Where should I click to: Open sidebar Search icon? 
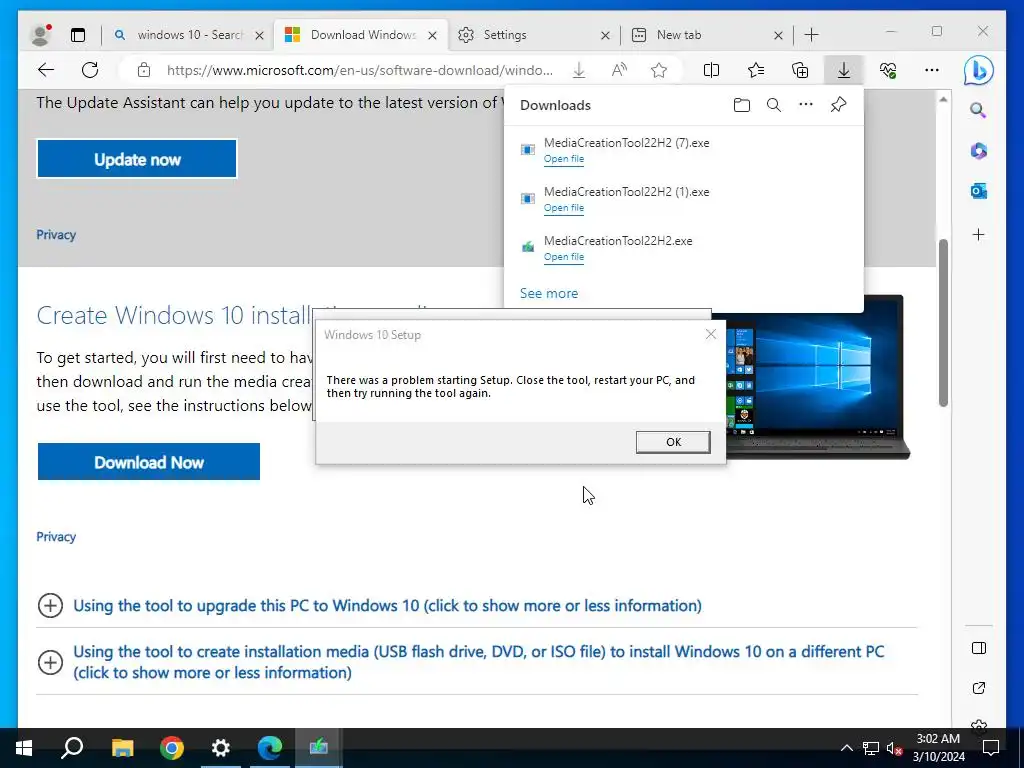[x=978, y=110]
